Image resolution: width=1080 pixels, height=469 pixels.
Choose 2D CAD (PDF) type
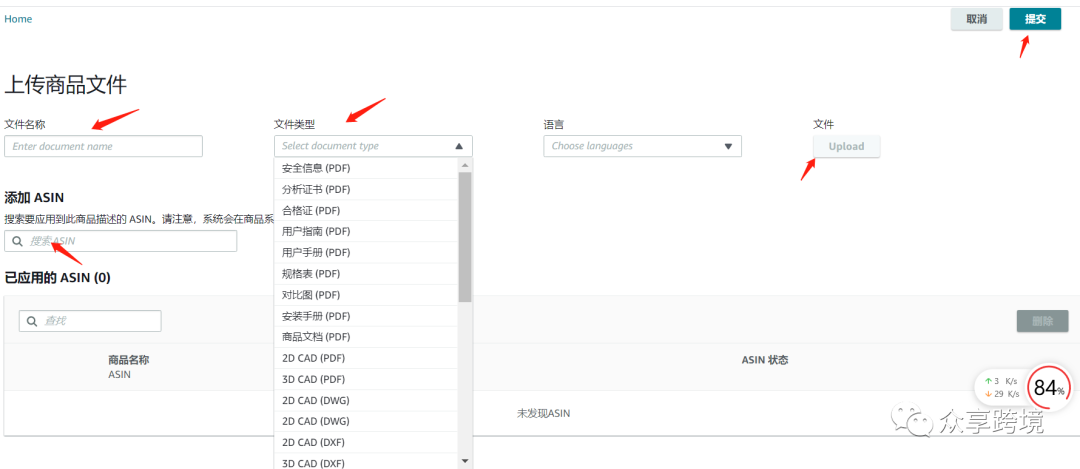tap(366, 358)
